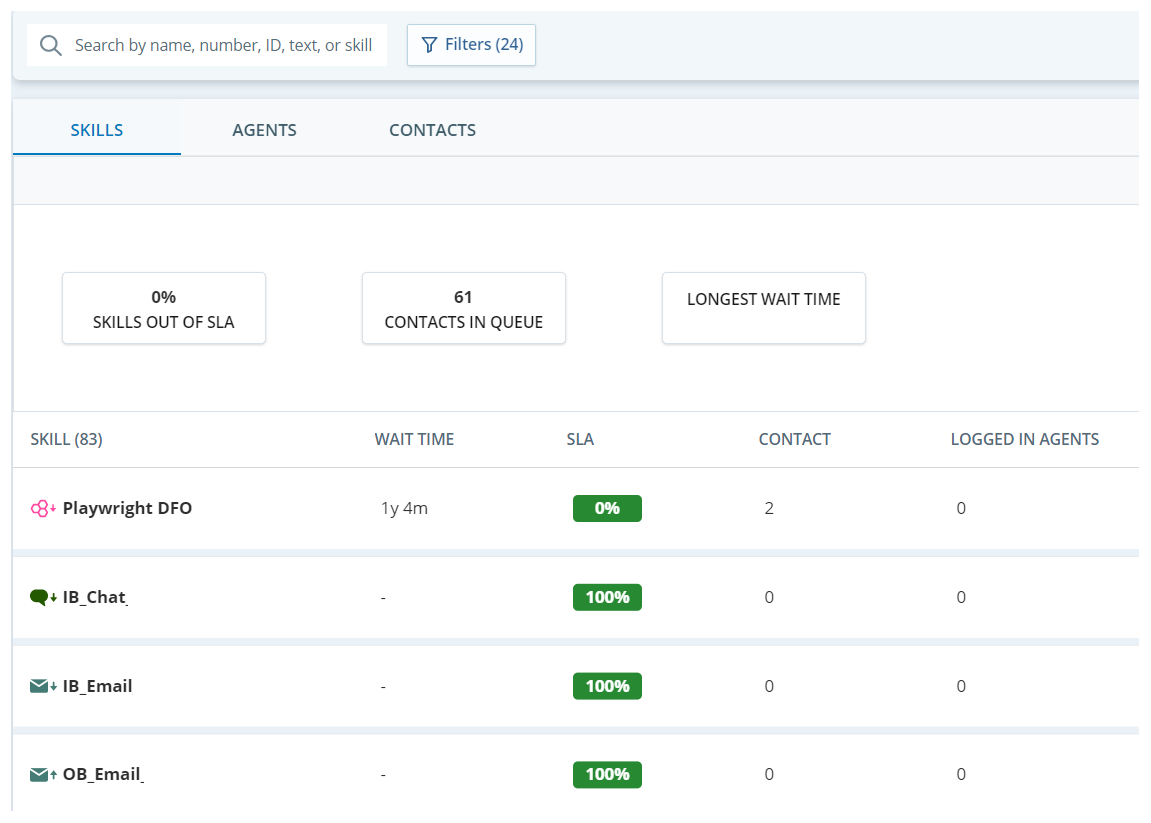The height and width of the screenshot is (823, 1151).
Task: Click the Playwright DFO digital skill icon
Action: [43, 508]
